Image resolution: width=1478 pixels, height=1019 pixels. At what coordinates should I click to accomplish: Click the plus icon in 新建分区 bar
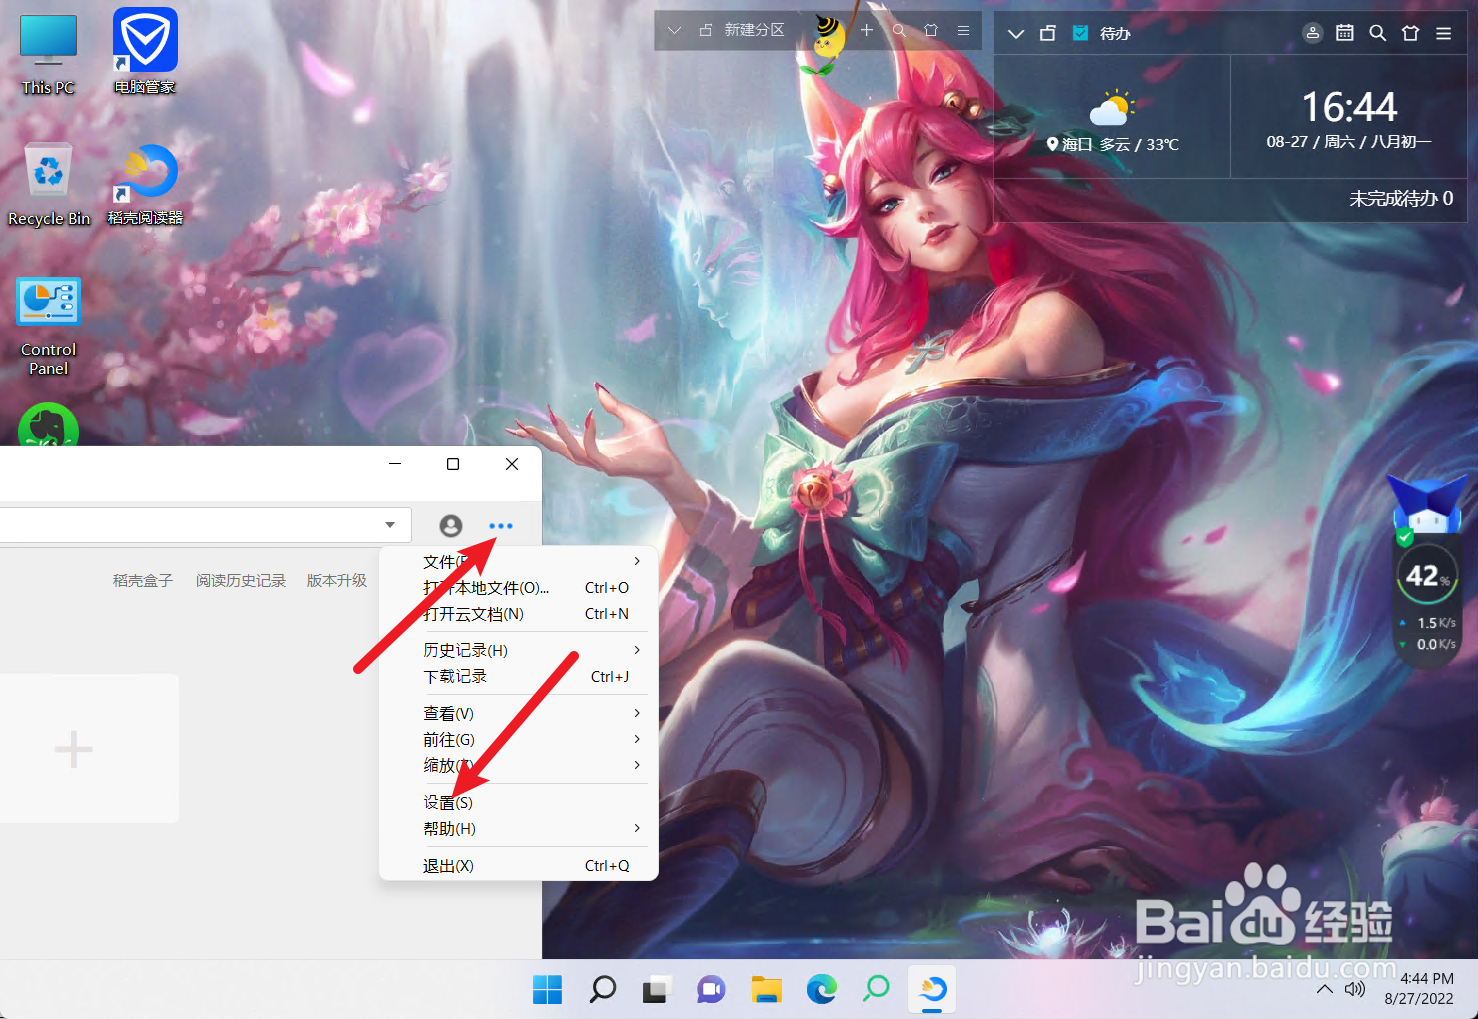867,31
